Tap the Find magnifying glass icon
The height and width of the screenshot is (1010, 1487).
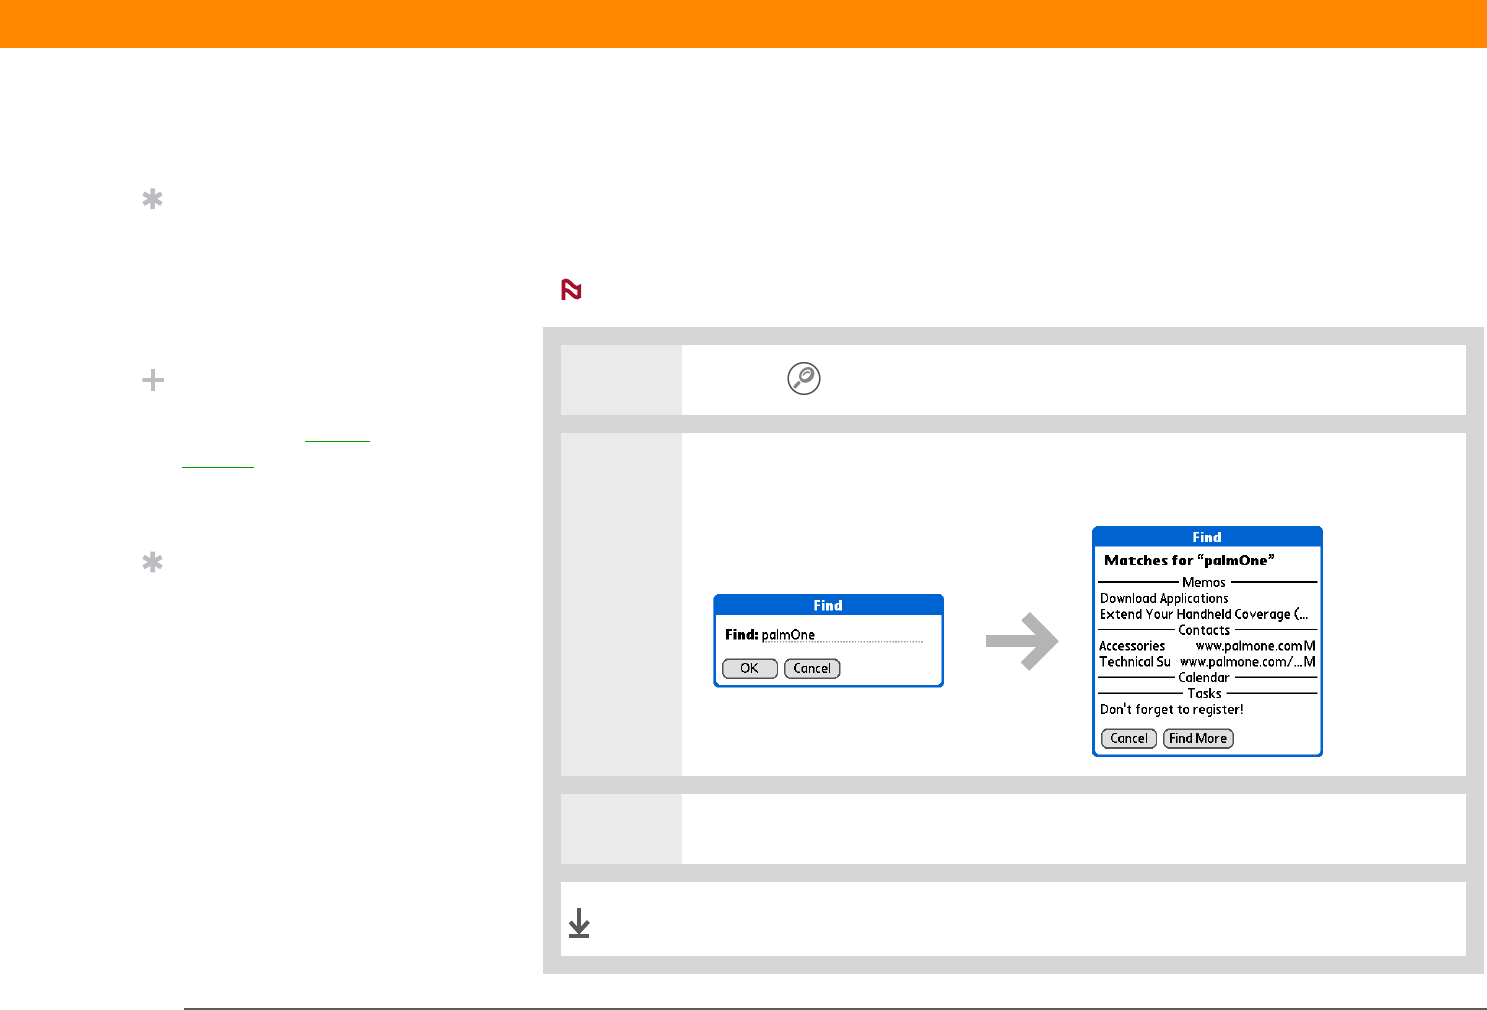pos(804,378)
